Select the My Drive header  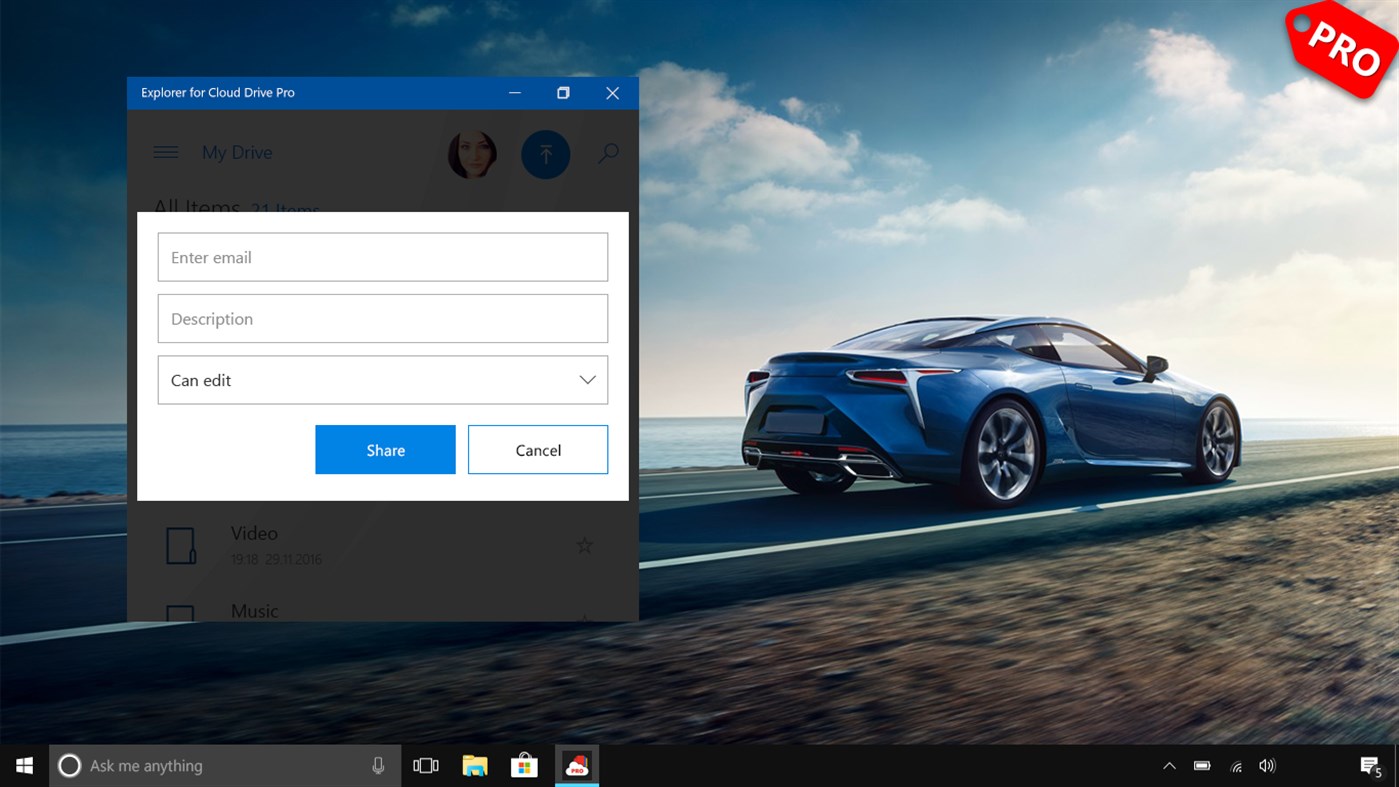tap(237, 152)
